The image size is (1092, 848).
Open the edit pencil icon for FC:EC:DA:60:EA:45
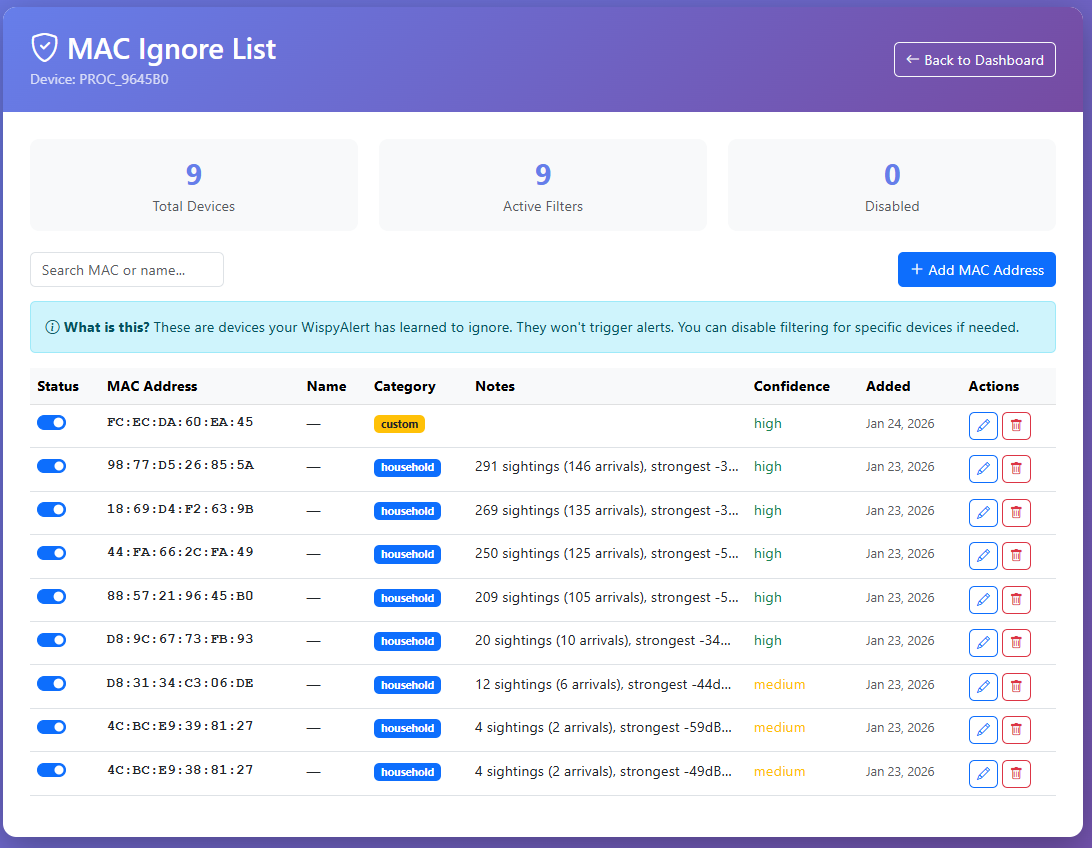pyautogui.click(x=983, y=425)
